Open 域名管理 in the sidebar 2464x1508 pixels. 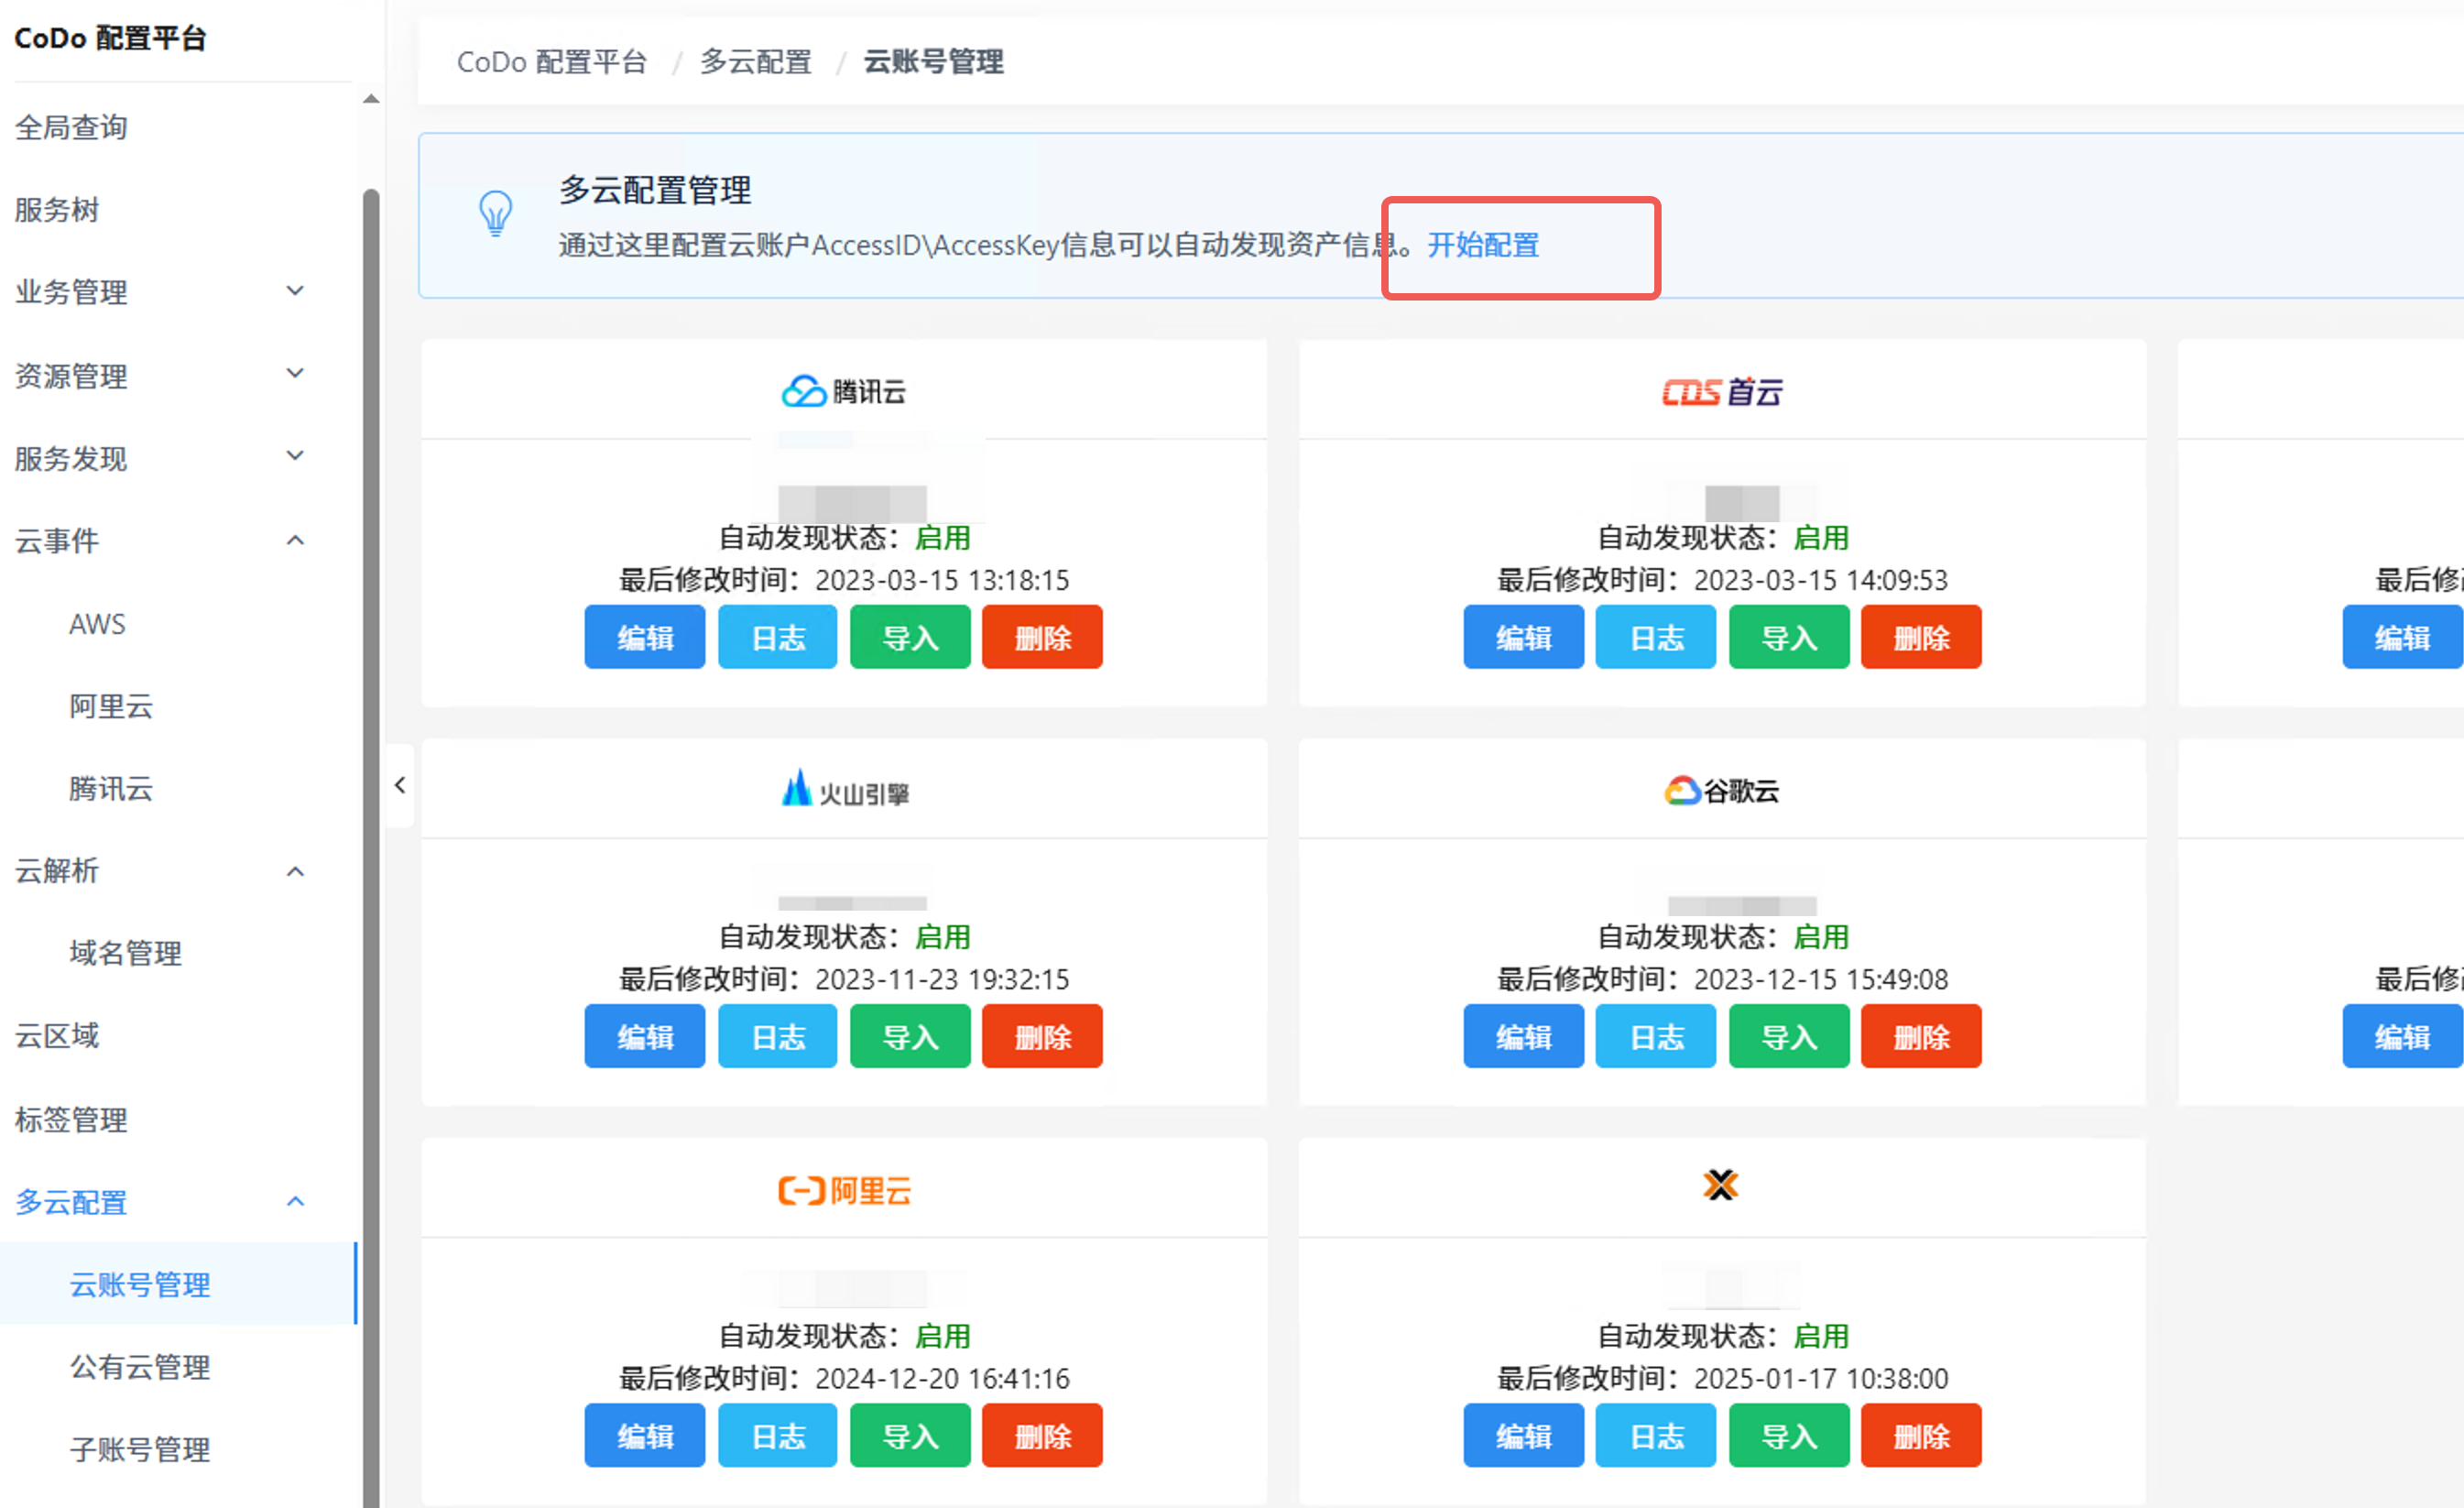125,953
